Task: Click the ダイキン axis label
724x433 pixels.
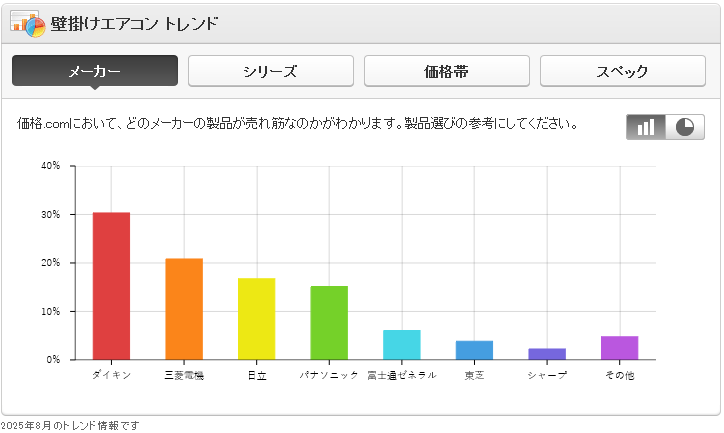Action: [111, 375]
